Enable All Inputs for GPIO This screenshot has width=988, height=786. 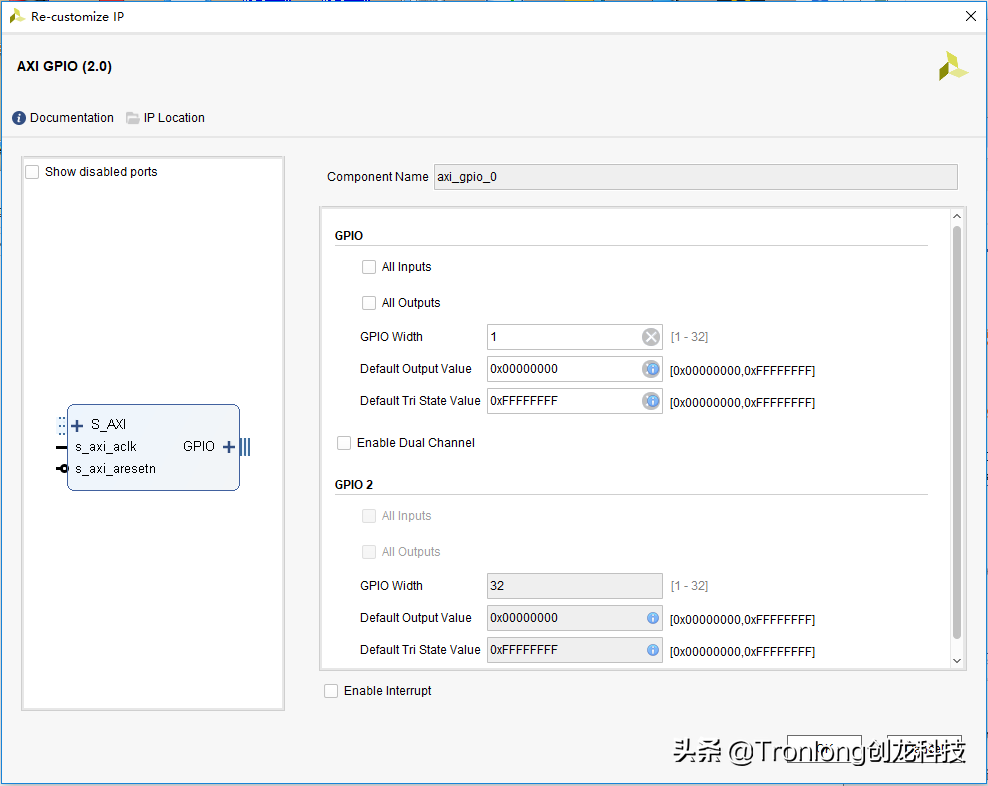[x=369, y=267]
